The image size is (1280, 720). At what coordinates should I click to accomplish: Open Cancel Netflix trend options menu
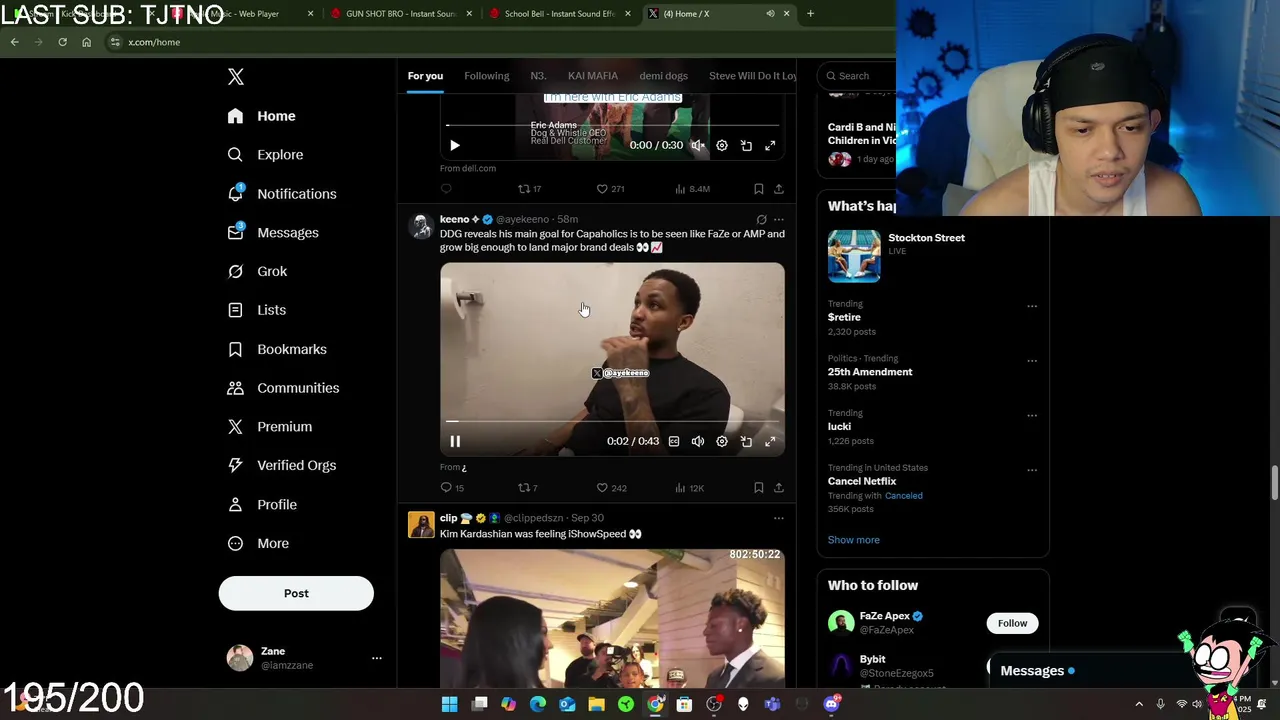point(1032,470)
